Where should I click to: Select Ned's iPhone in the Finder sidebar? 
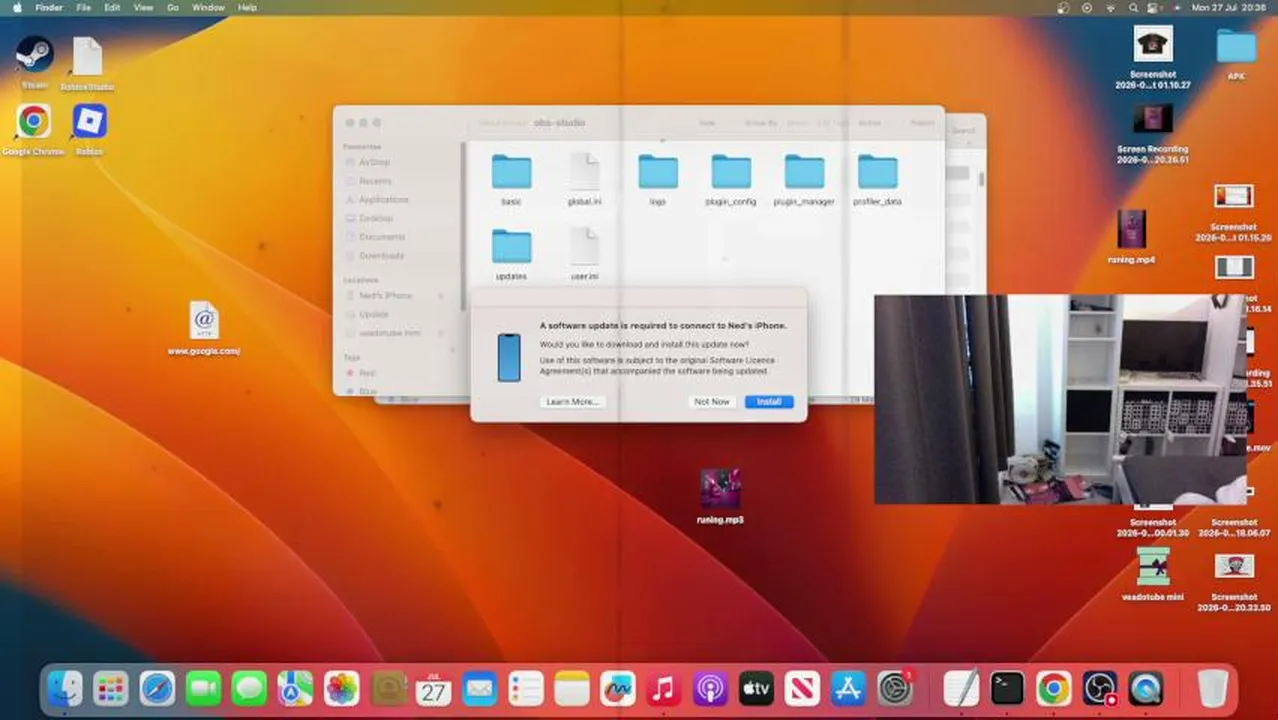pyautogui.click(x=386, y=296)
